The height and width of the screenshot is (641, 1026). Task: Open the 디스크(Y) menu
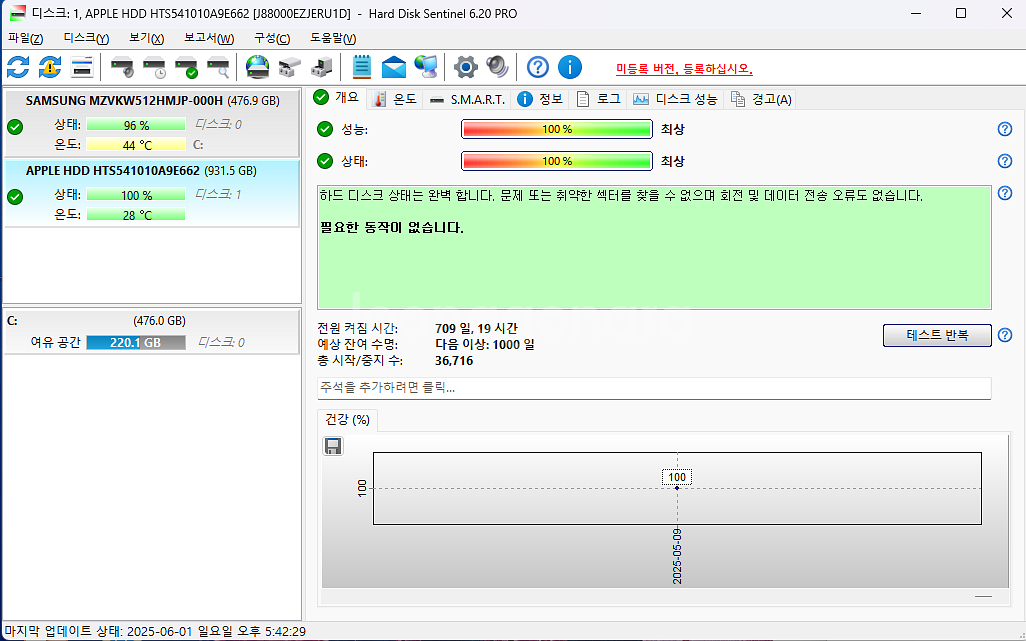(x=86, y=39)
